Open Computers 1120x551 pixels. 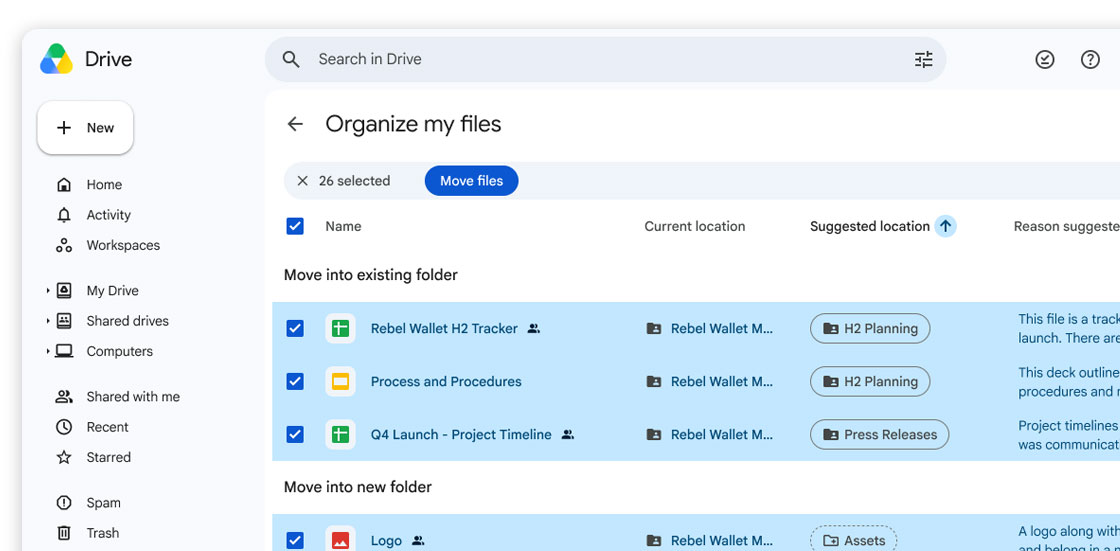[x=119, y=352]
